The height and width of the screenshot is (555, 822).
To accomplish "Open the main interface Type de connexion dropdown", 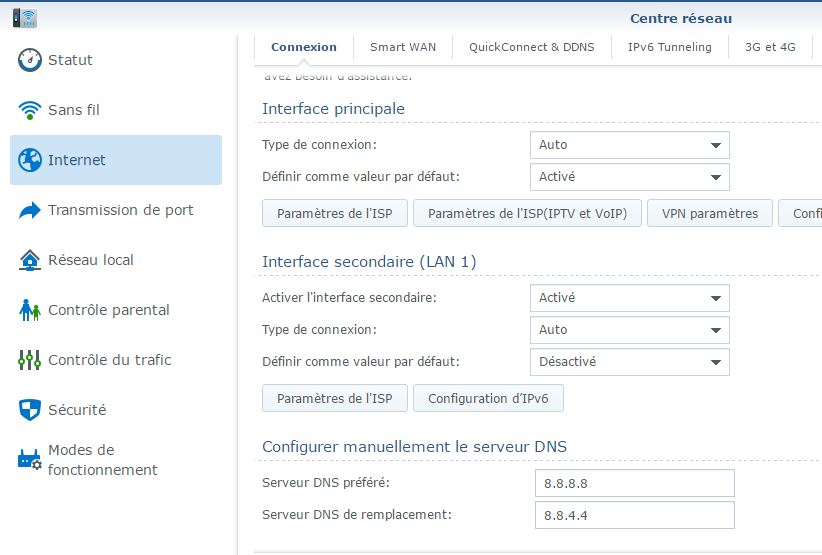I will pyautogui.click(x=629, y=145).
